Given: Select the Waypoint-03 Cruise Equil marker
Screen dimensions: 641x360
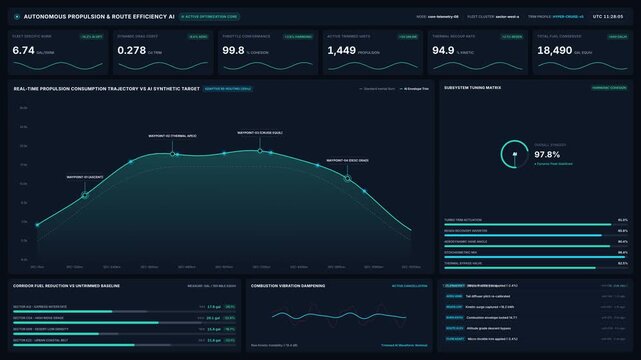Looking at the screenshot, I should tap(260, 151).
